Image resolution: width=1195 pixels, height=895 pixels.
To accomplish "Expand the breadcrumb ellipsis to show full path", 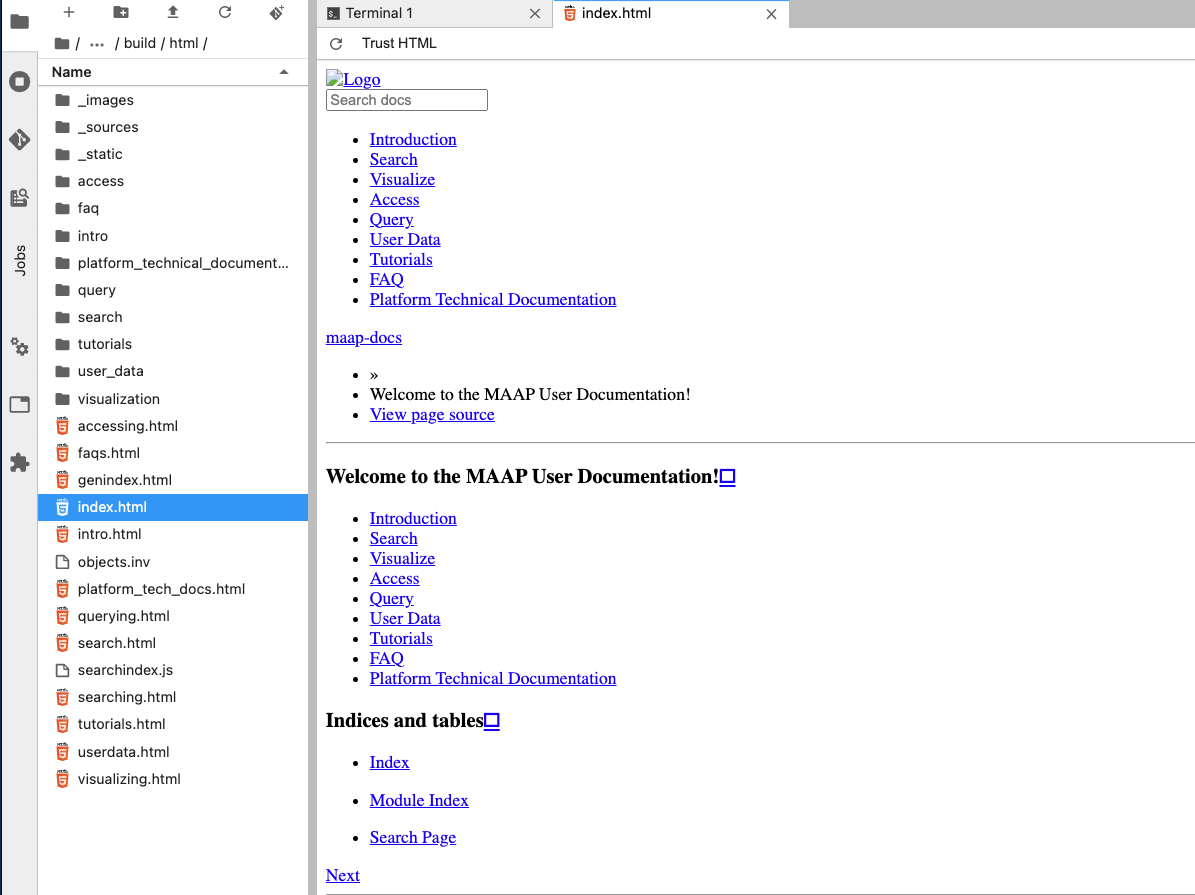I will click(96, 43).
